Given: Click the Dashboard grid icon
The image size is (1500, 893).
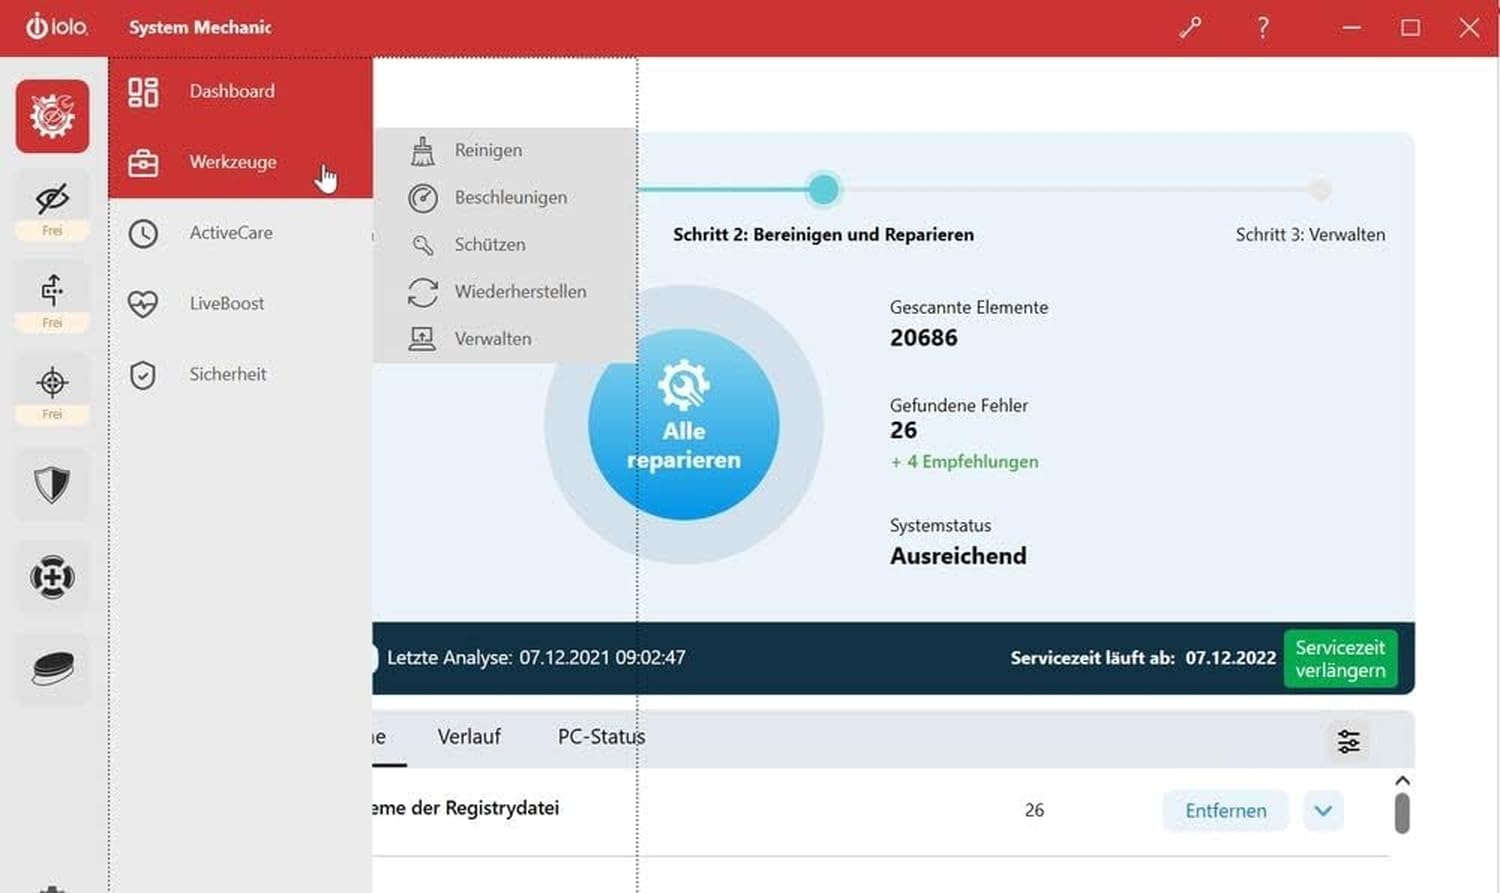Looking at the screenshot, I should (x=143, y=92).
